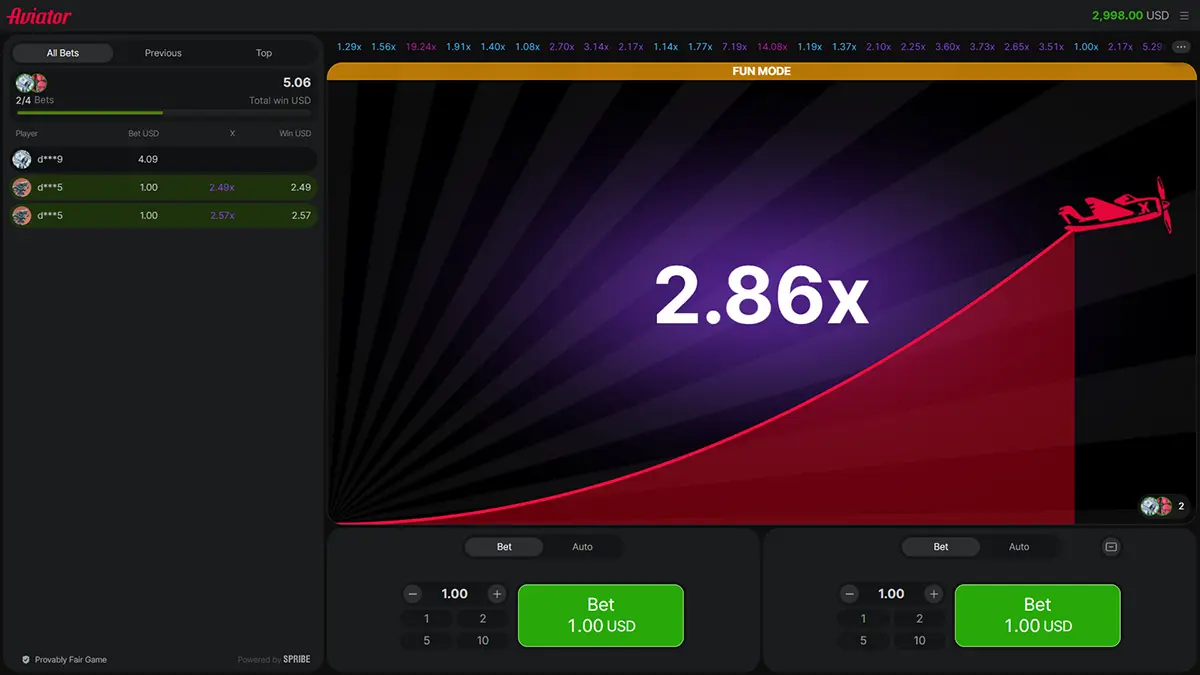Edit the 1.00 amount field, first panel
Viewport: 1200px width, 675px height.
(455, 594)
